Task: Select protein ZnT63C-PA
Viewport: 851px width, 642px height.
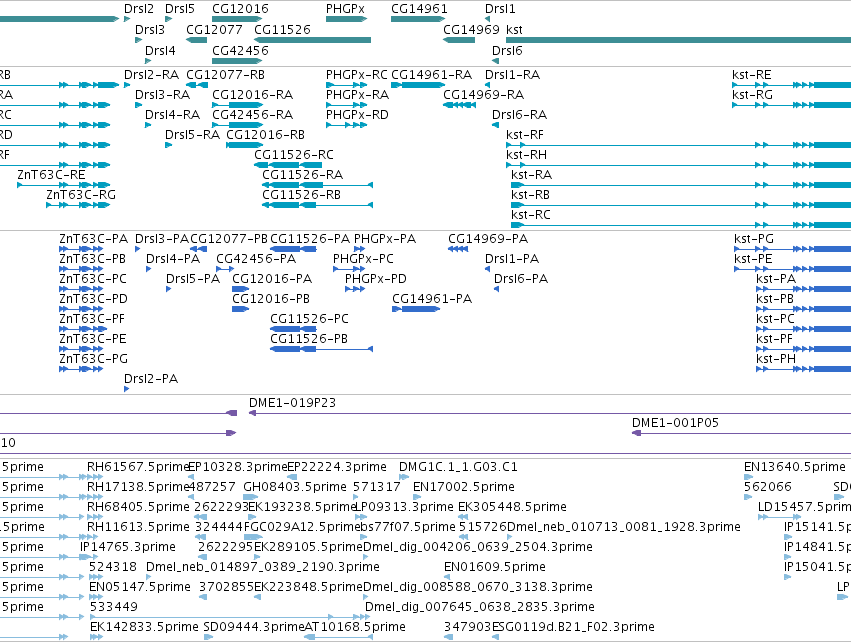Action: tap(93, 239)
